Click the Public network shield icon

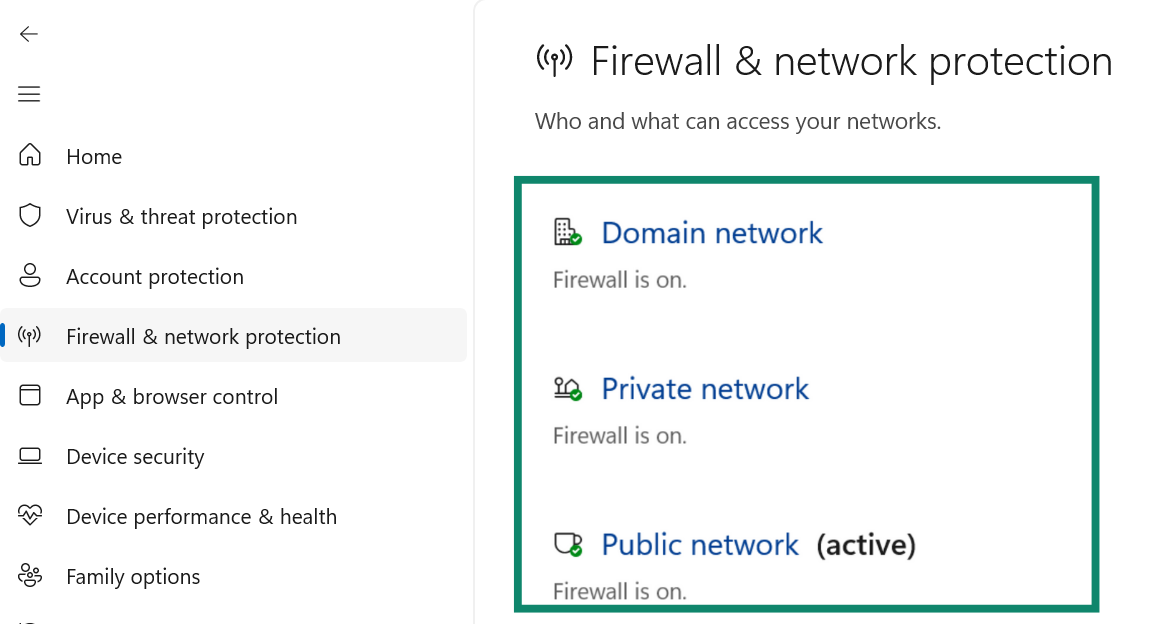[x=566, y=544]
